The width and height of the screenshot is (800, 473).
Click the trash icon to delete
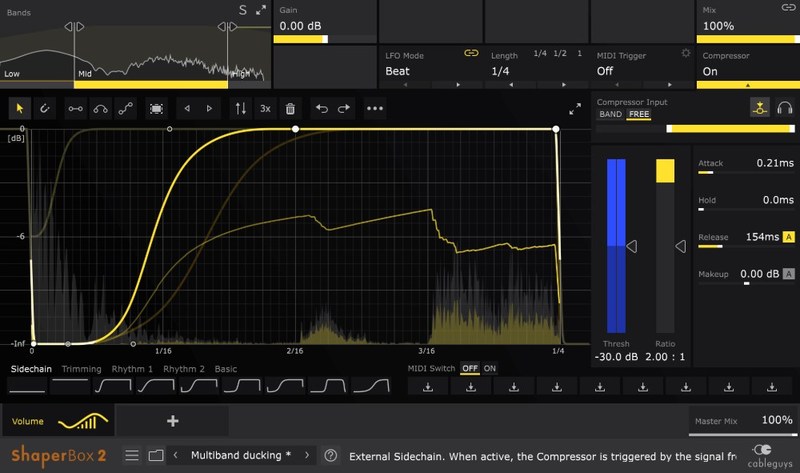pos(290,108)
